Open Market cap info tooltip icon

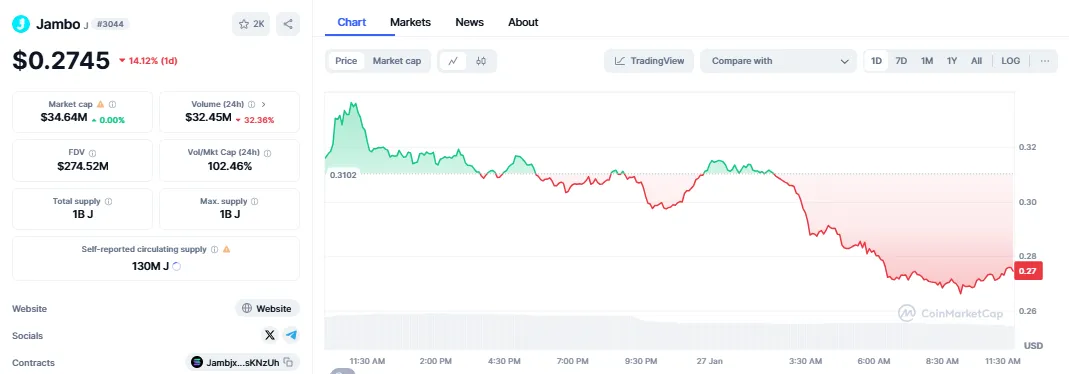point(112,104)
